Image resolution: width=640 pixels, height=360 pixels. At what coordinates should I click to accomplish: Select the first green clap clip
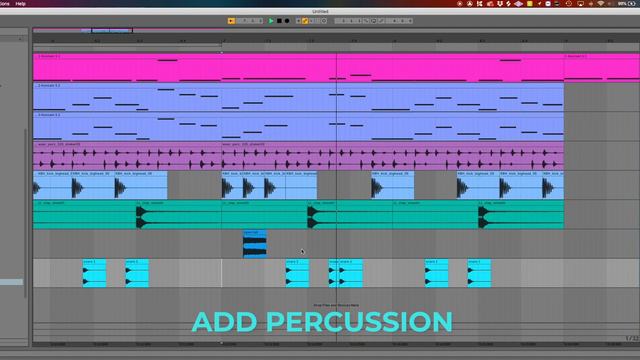coord(84,214)
